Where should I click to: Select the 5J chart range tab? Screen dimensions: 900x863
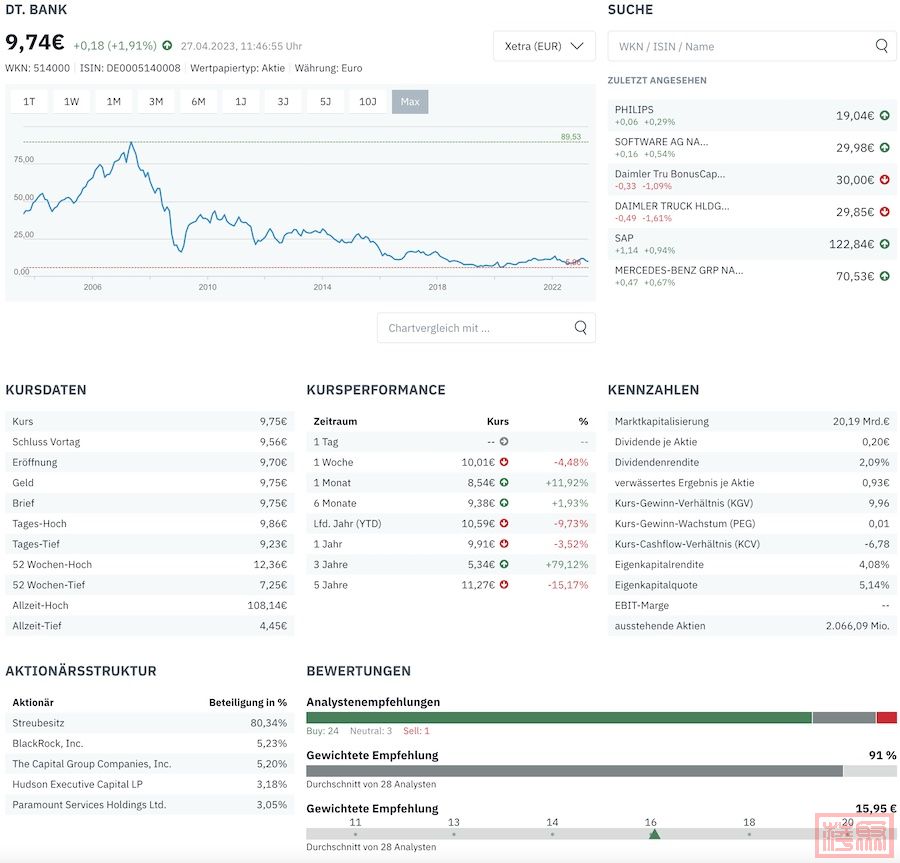[x=325, y=102]
